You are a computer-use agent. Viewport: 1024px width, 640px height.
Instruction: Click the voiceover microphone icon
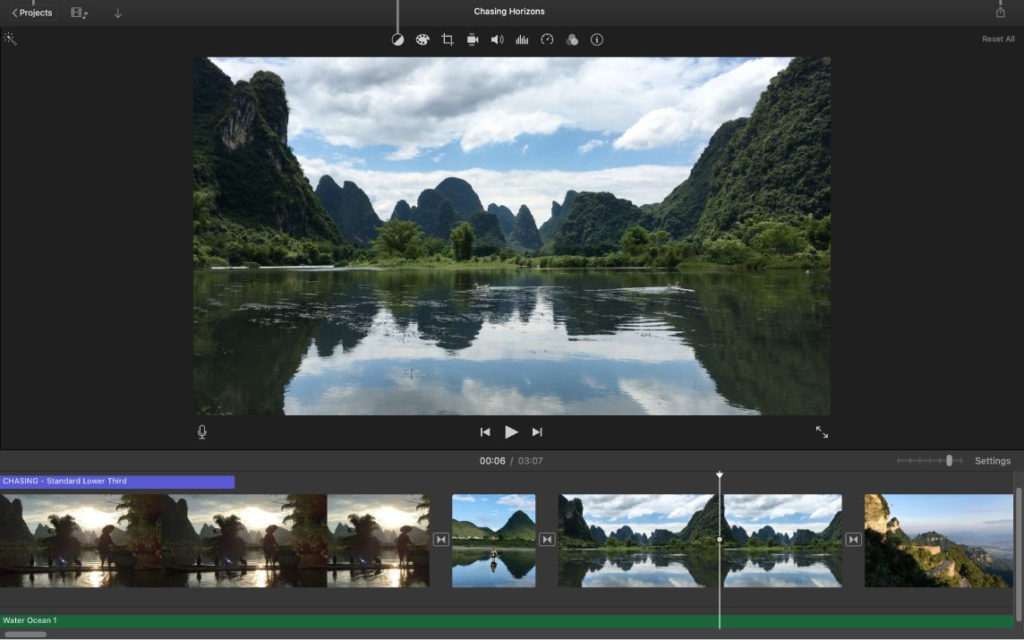[202, 432]
